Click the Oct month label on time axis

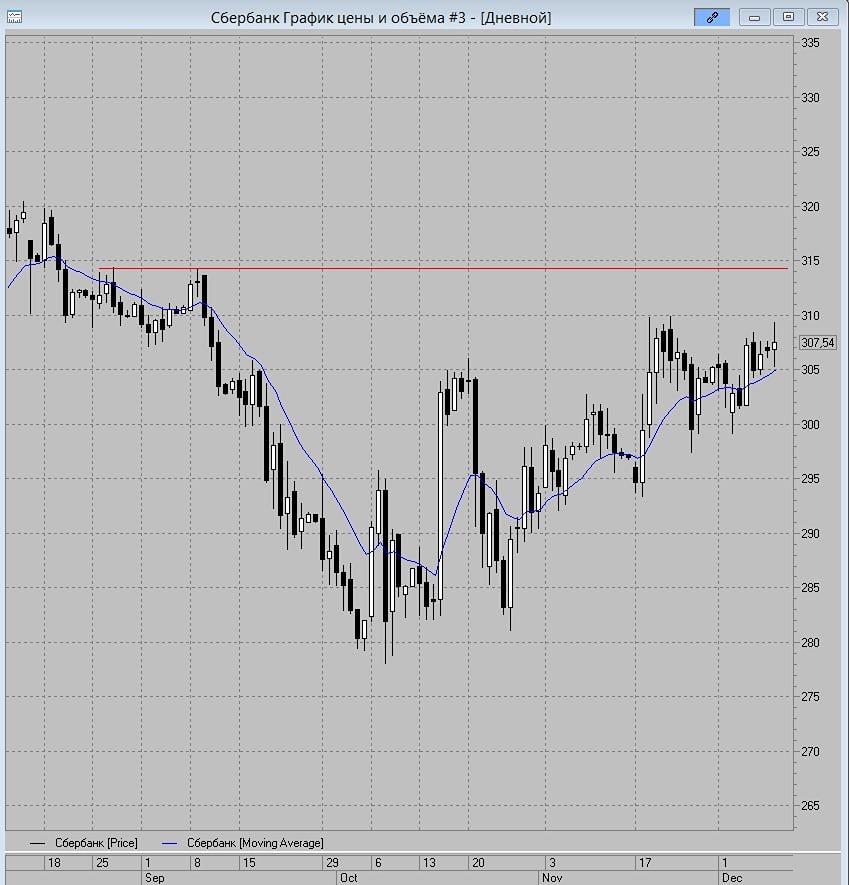click(348, 878)
